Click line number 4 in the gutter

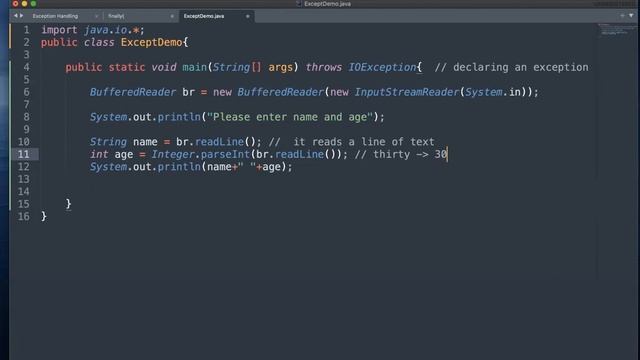[27, 67]
